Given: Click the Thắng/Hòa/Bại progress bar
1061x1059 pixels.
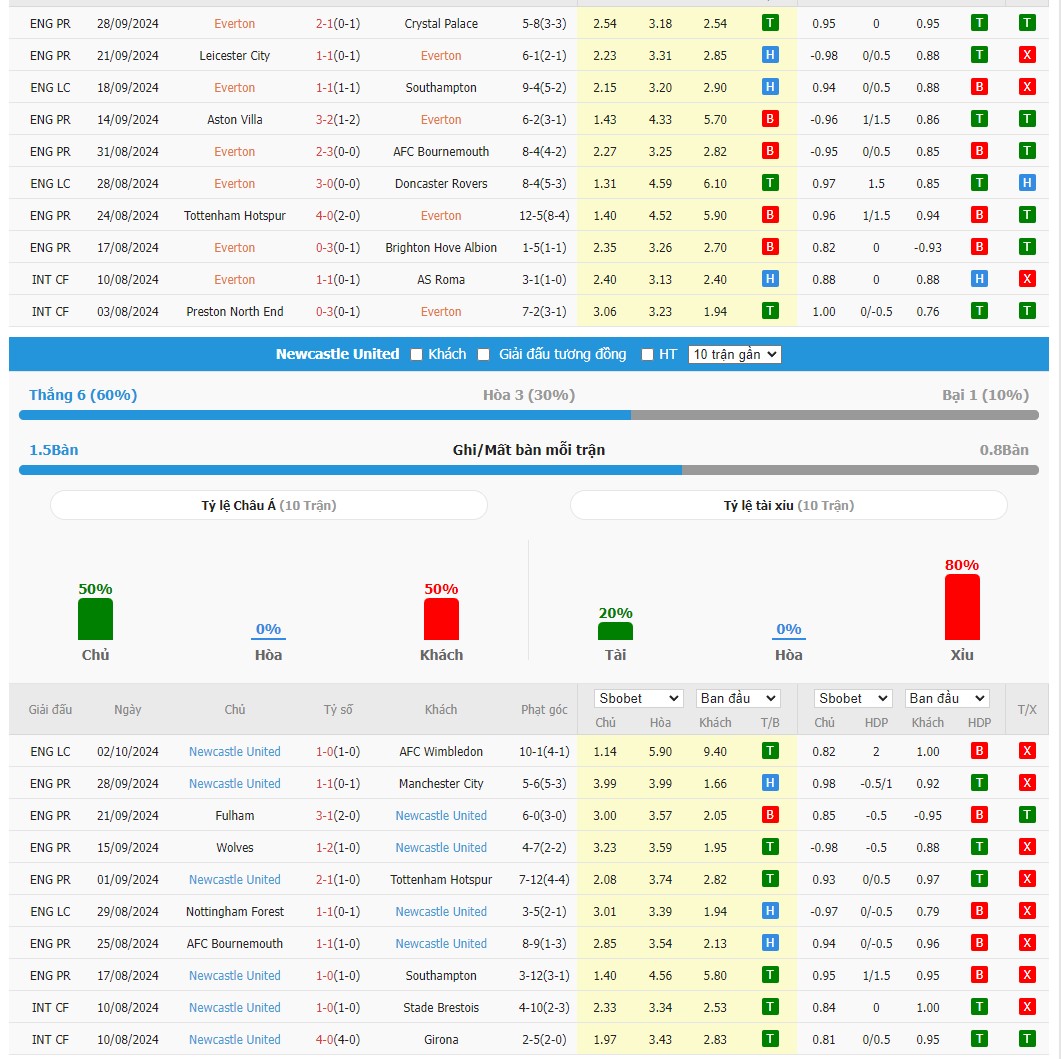Looking at the screenshot, I should [528, 415].
